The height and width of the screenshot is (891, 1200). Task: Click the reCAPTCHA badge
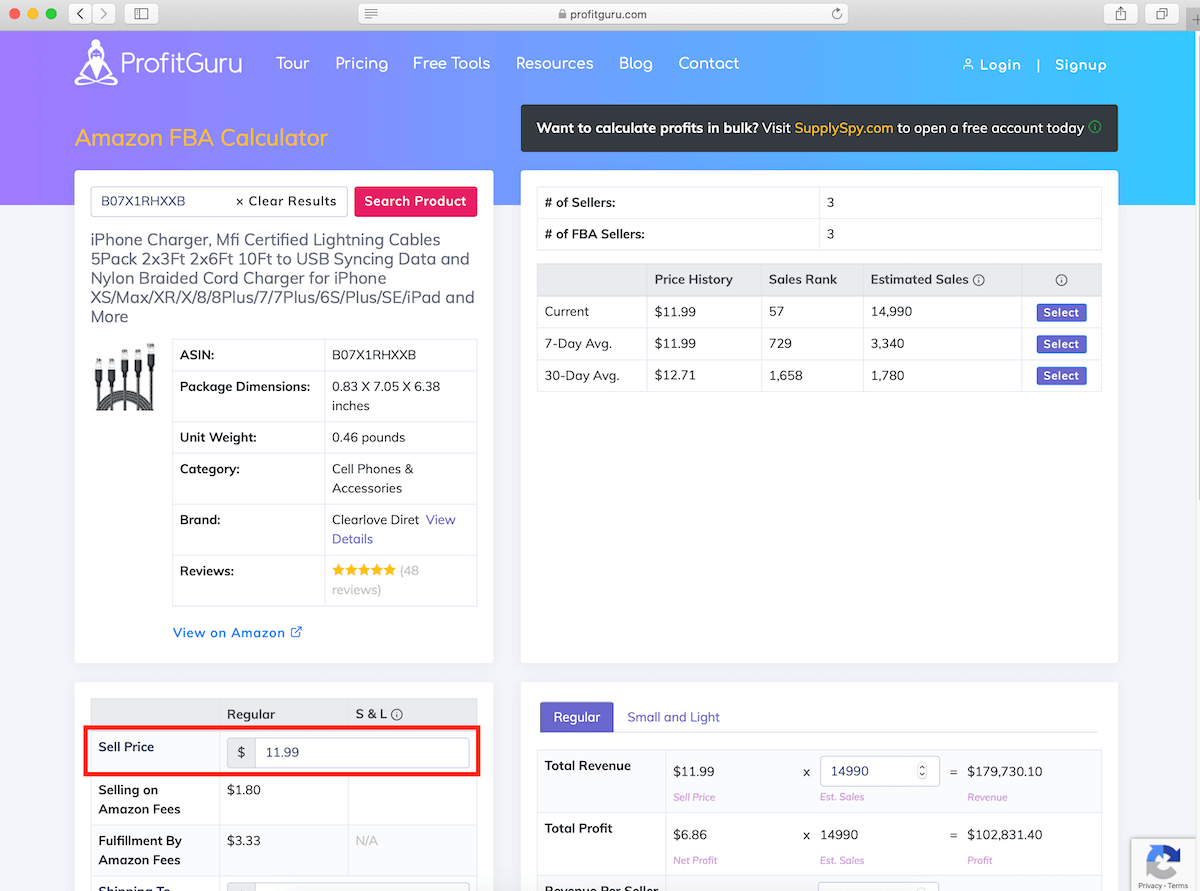1163,864
